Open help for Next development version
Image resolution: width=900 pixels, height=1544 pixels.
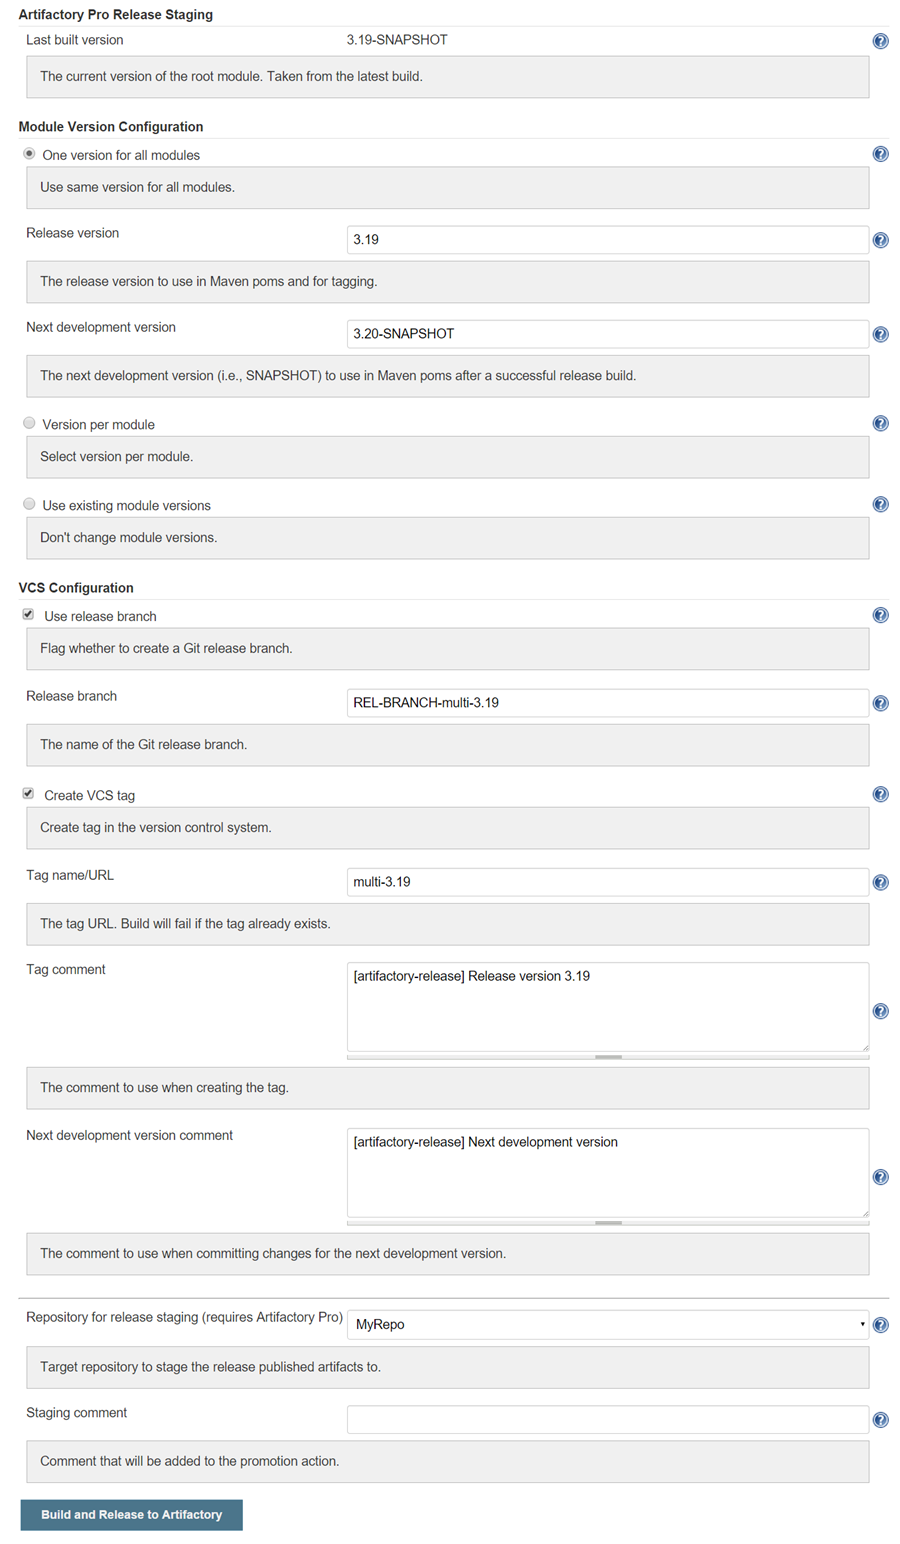(x=880, y=333)
